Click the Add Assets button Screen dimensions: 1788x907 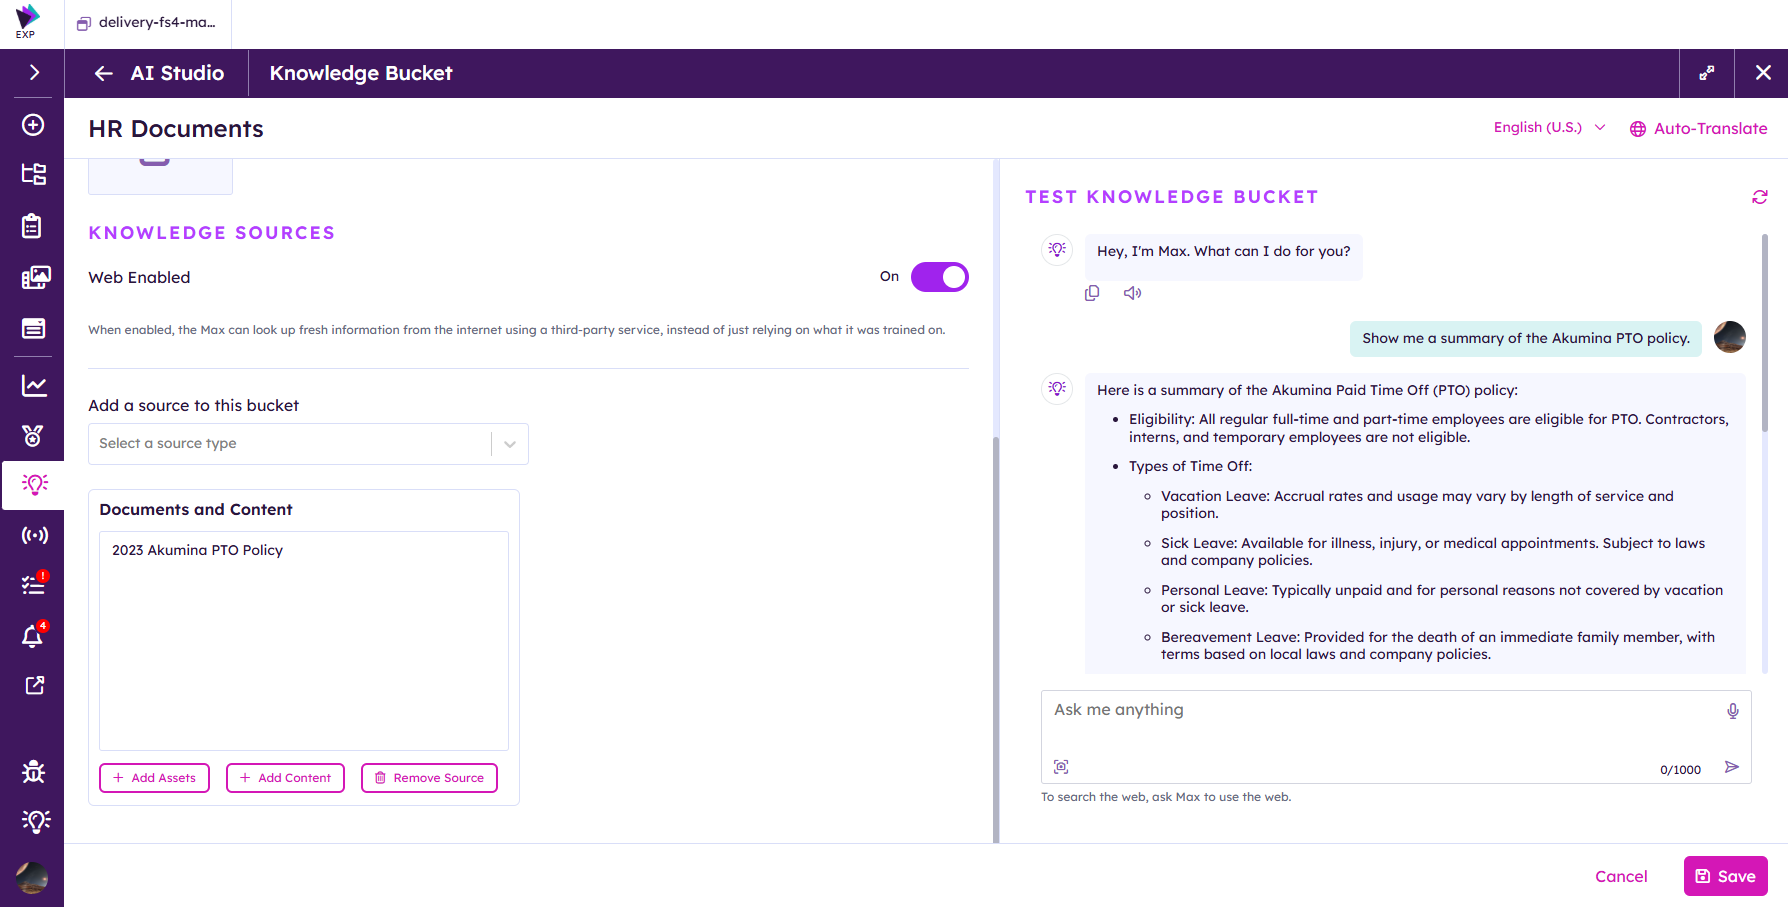coord(154,778)
